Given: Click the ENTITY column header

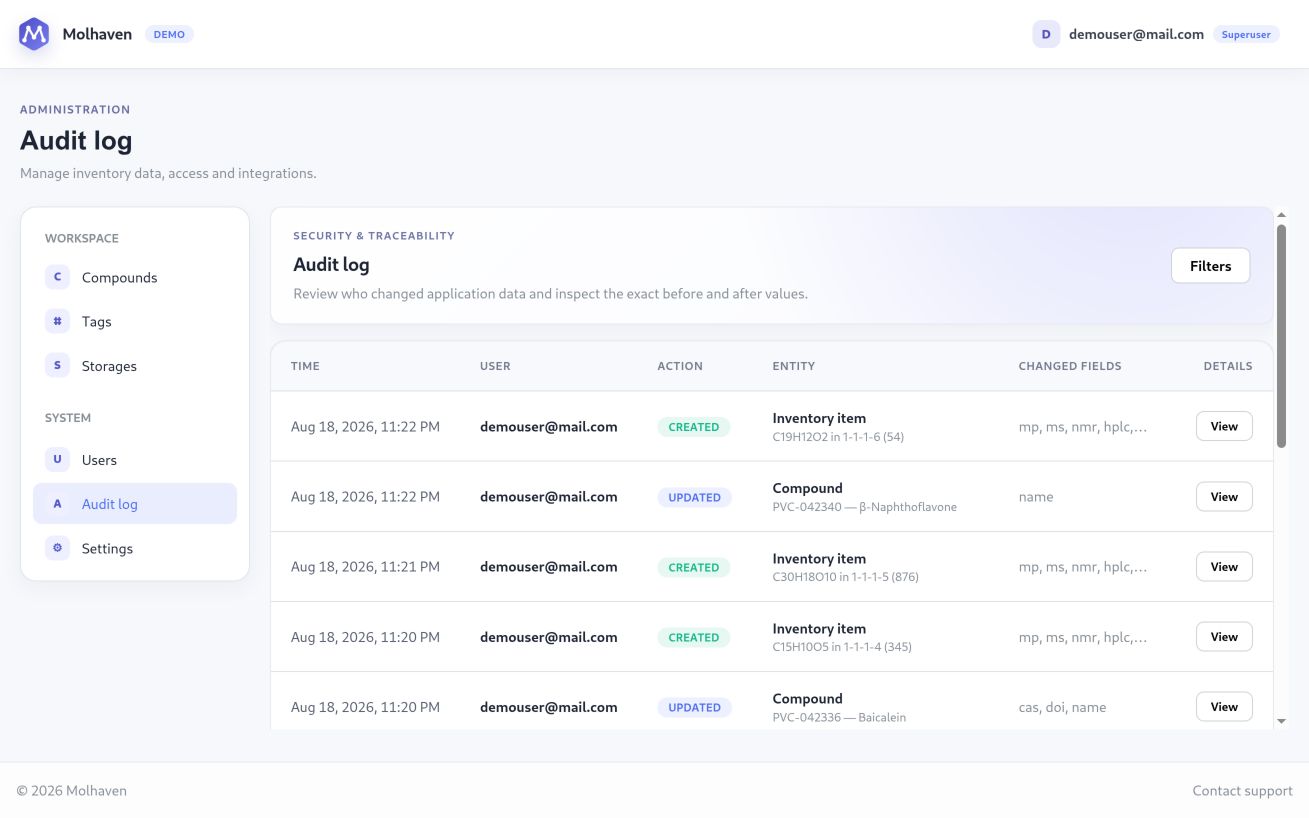Looking at the screenshot, I should [x=794, y=366].
